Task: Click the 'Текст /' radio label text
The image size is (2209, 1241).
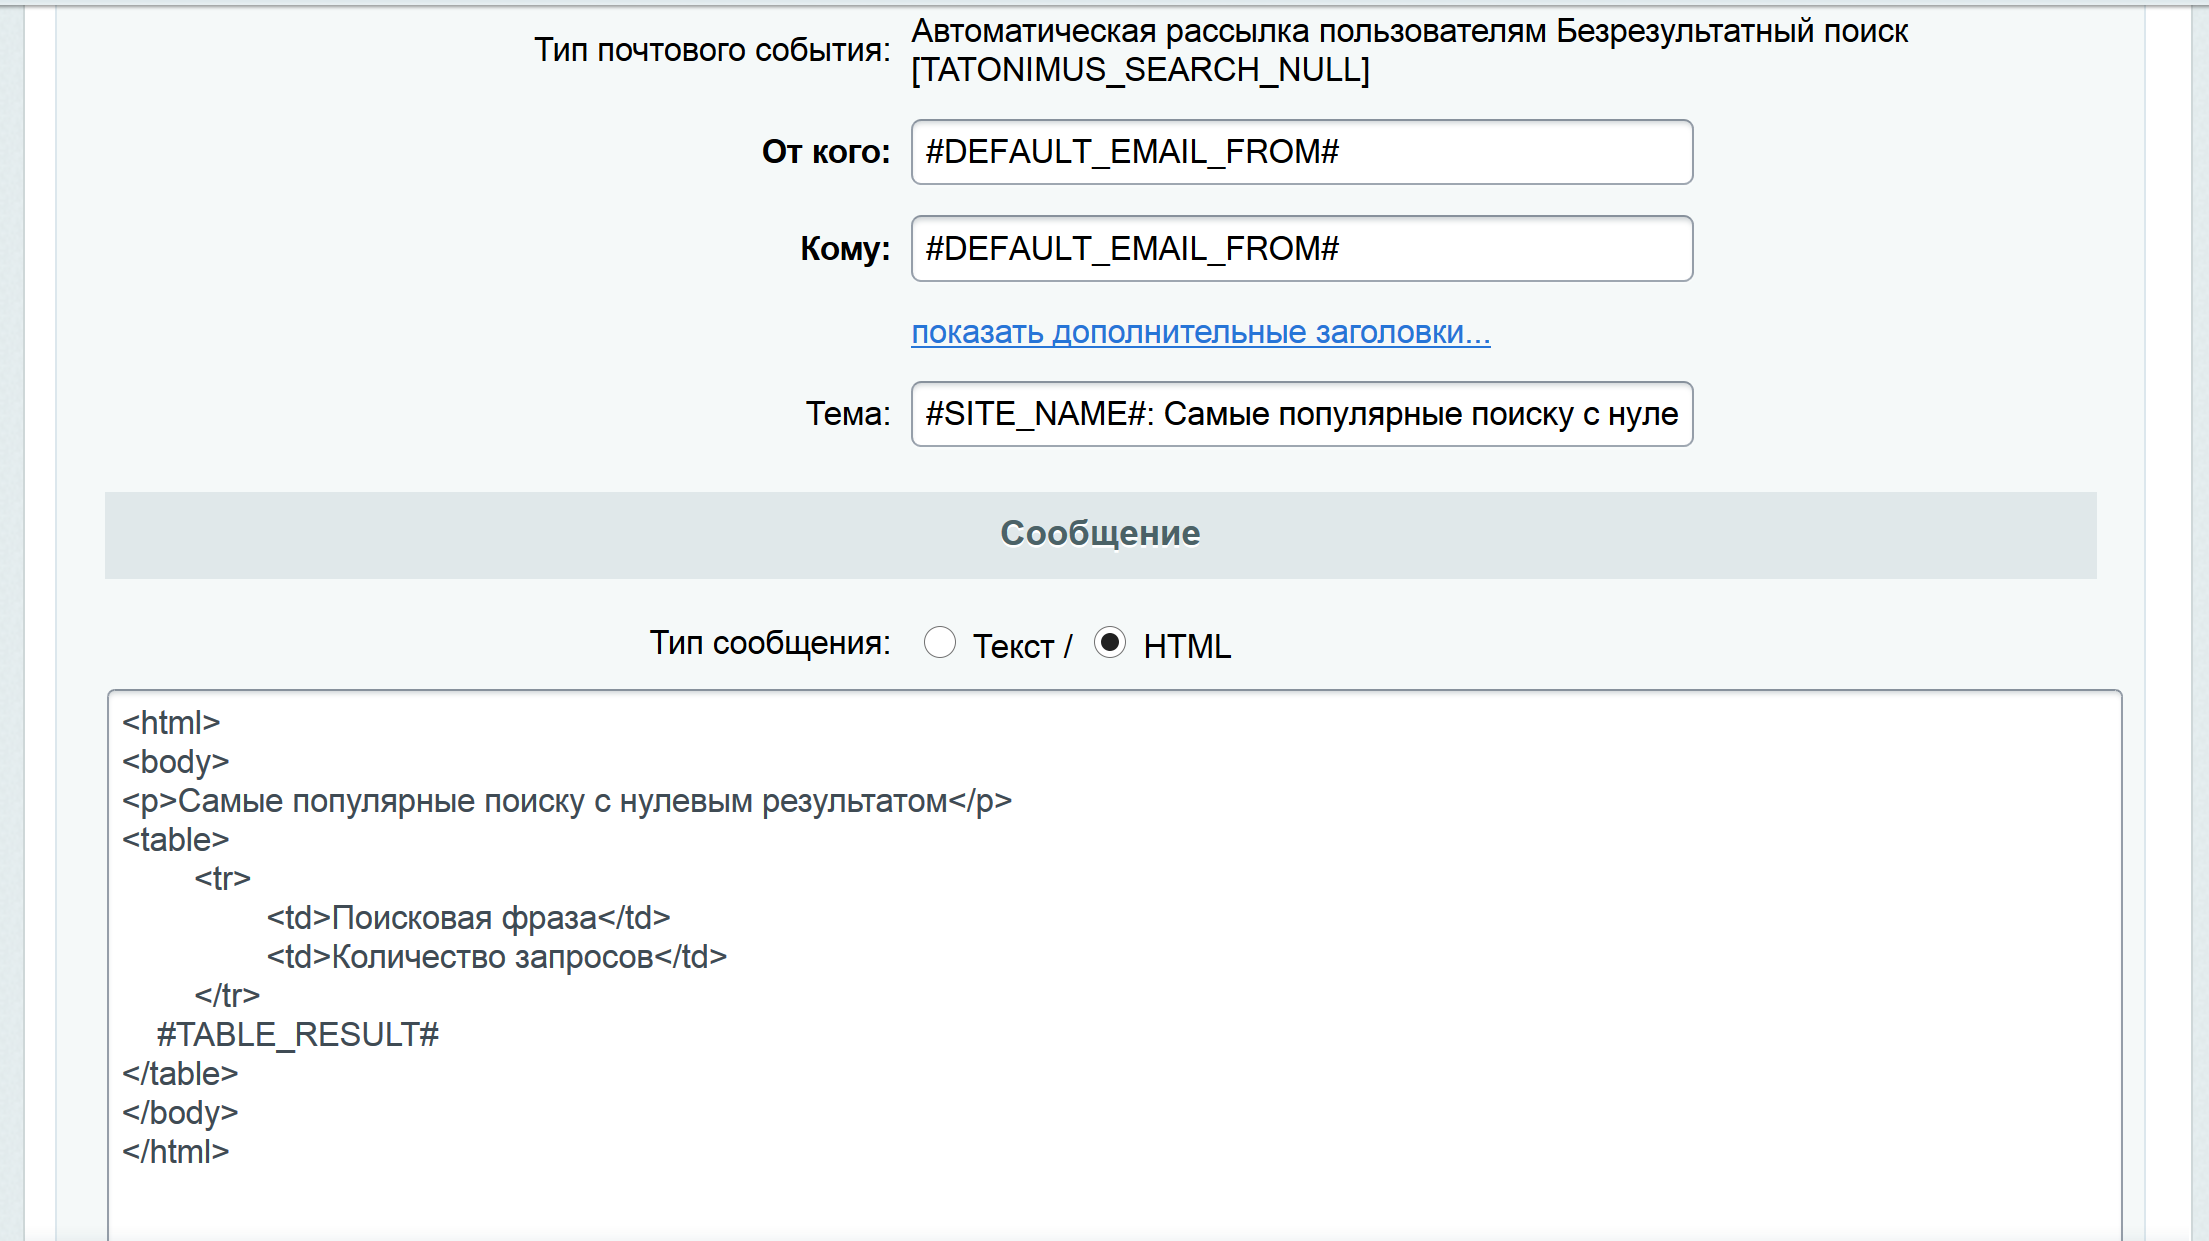Action: click(1021, 647)
